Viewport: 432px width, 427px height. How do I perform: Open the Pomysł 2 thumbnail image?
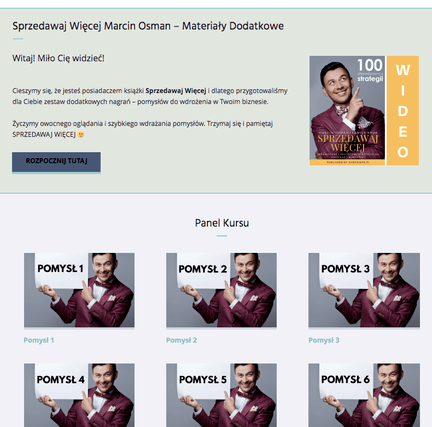(221, 290)
